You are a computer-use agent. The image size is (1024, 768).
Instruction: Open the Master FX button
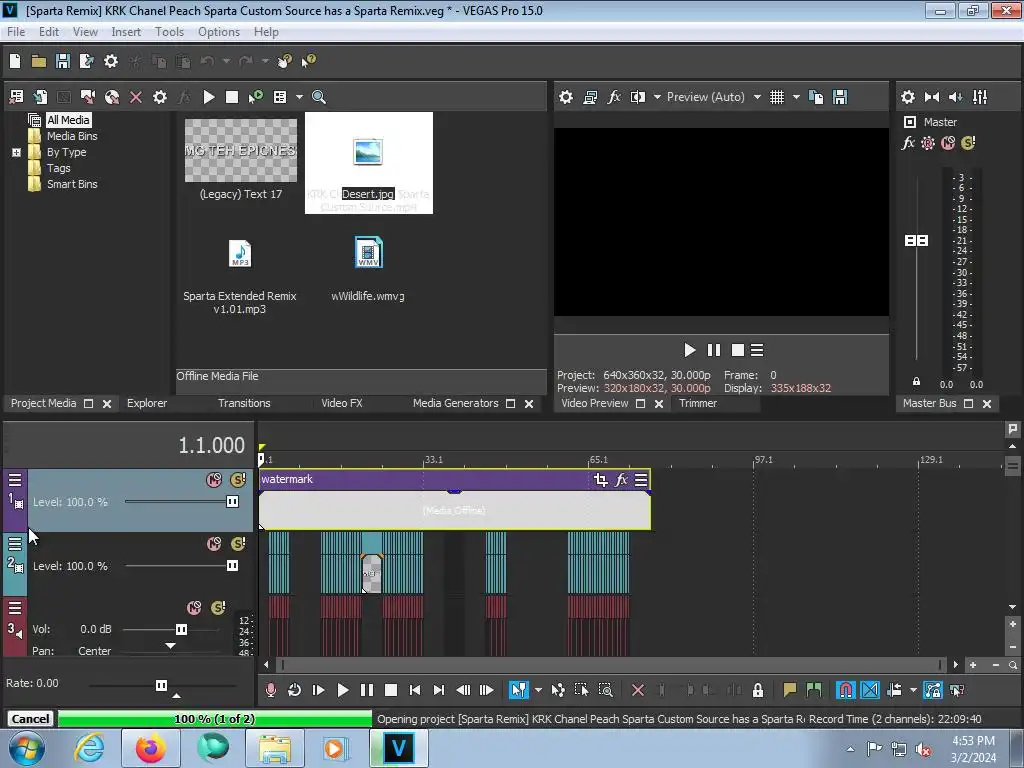coord(908,143)
